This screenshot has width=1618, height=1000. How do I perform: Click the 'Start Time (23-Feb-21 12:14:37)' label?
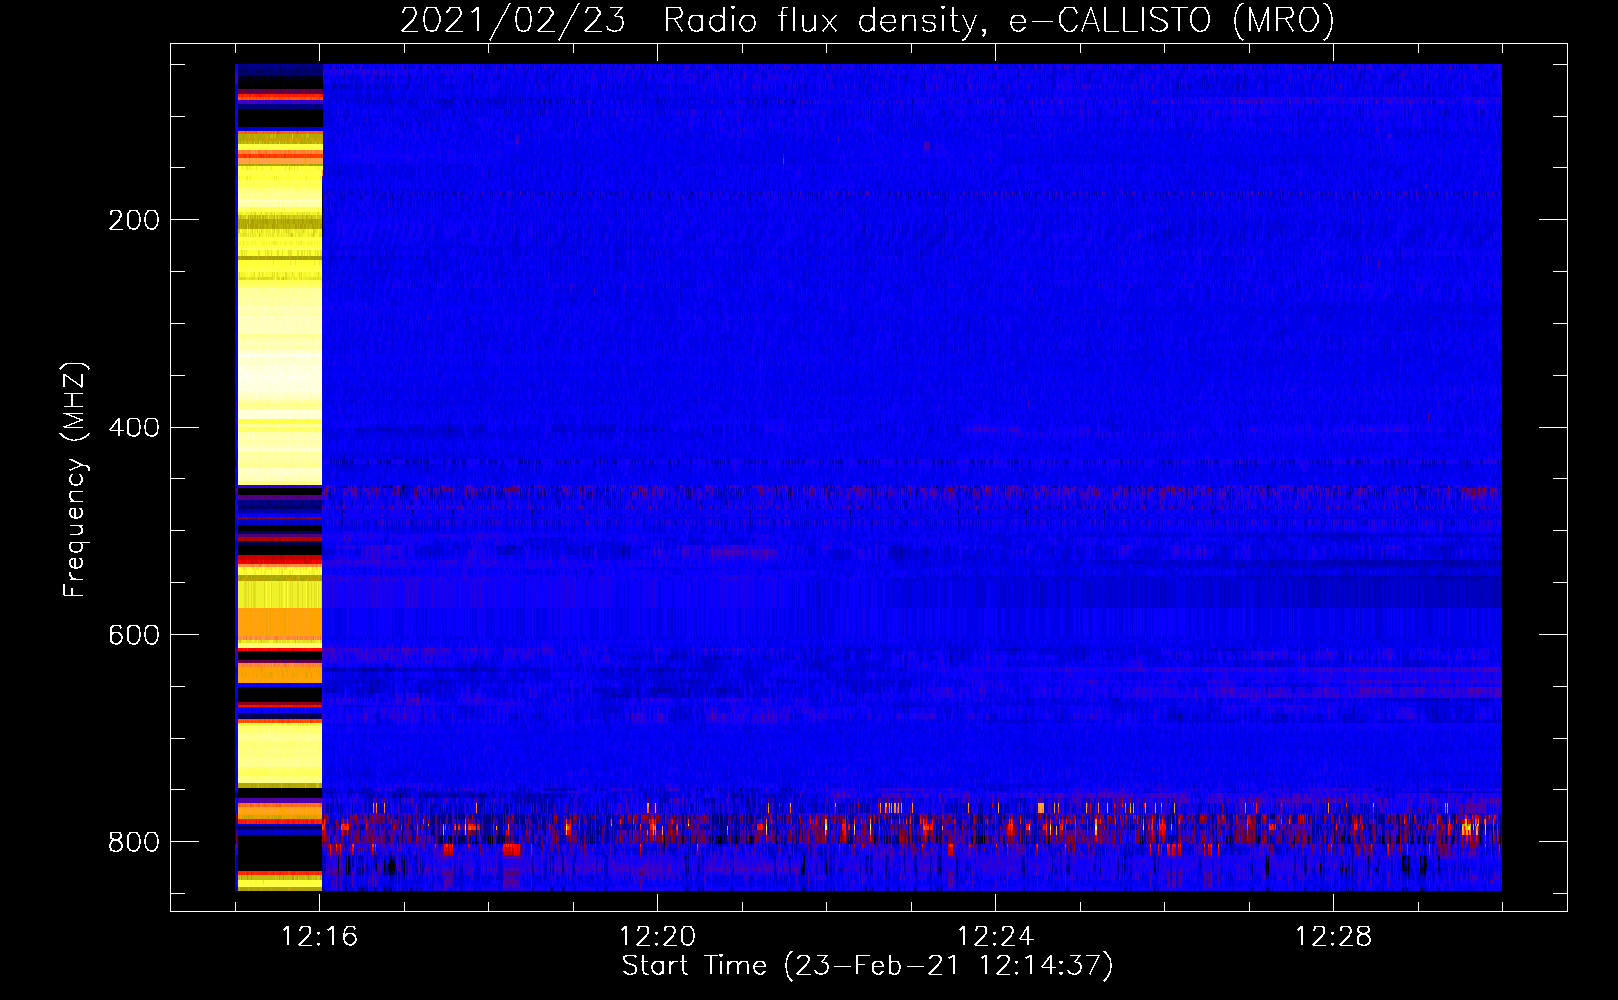click(x=867, y=966)
